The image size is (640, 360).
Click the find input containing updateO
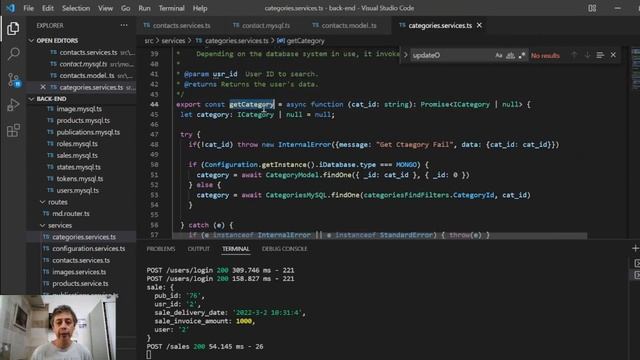click(x=451, y=55)
